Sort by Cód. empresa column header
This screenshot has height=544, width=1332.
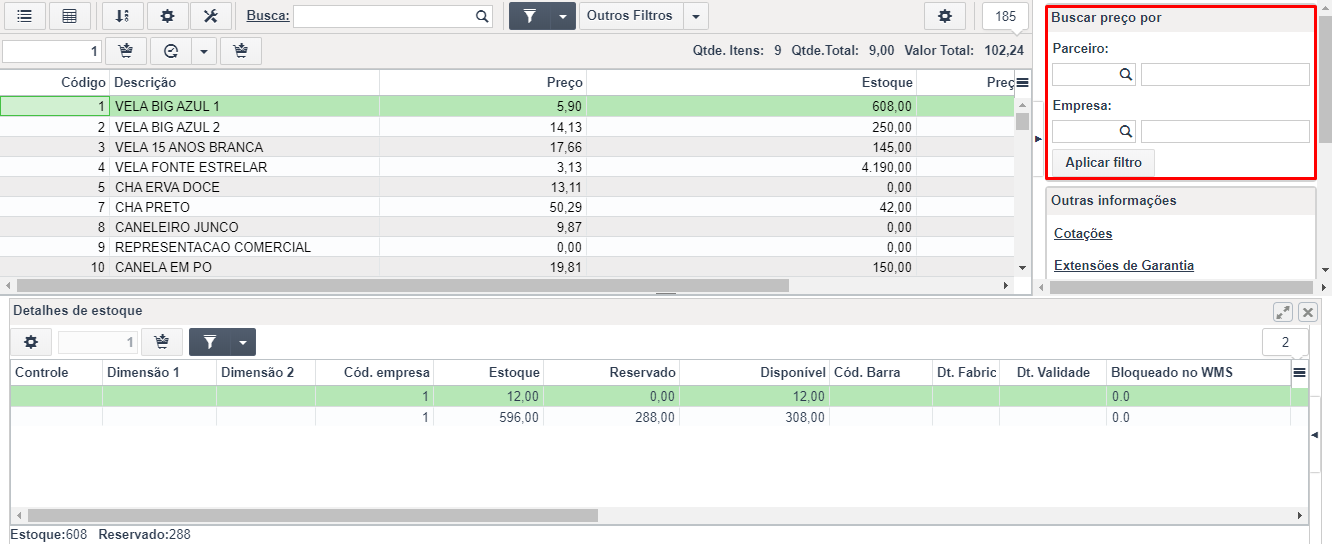(375, 372)
